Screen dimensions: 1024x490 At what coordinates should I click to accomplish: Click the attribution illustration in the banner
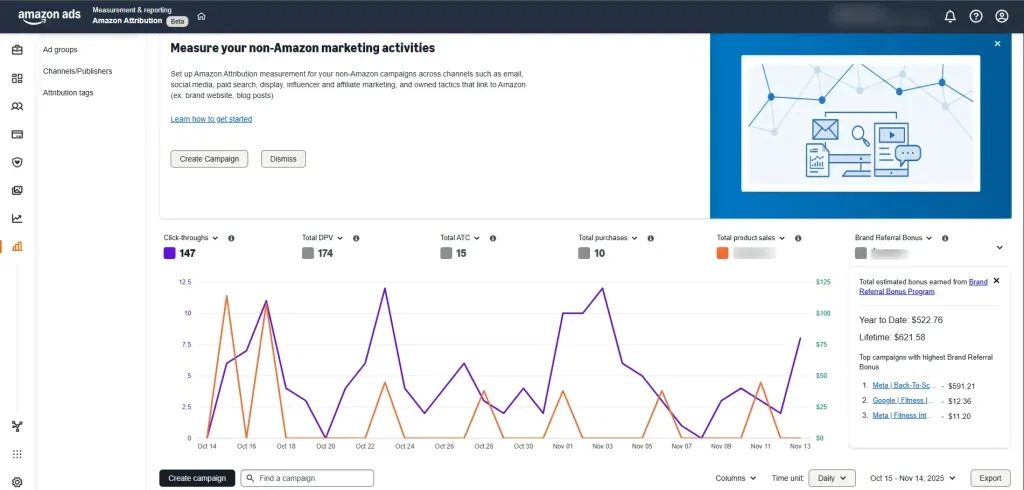[x=860, y=123]
